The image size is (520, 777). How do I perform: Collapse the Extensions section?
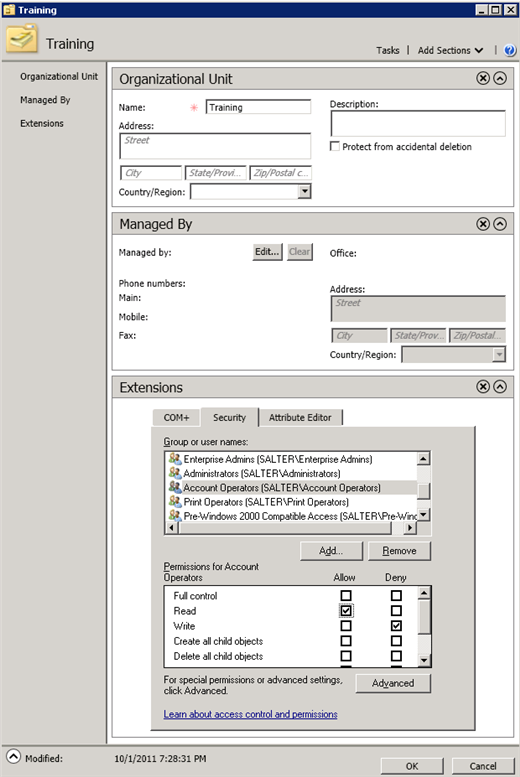point(500,387)
